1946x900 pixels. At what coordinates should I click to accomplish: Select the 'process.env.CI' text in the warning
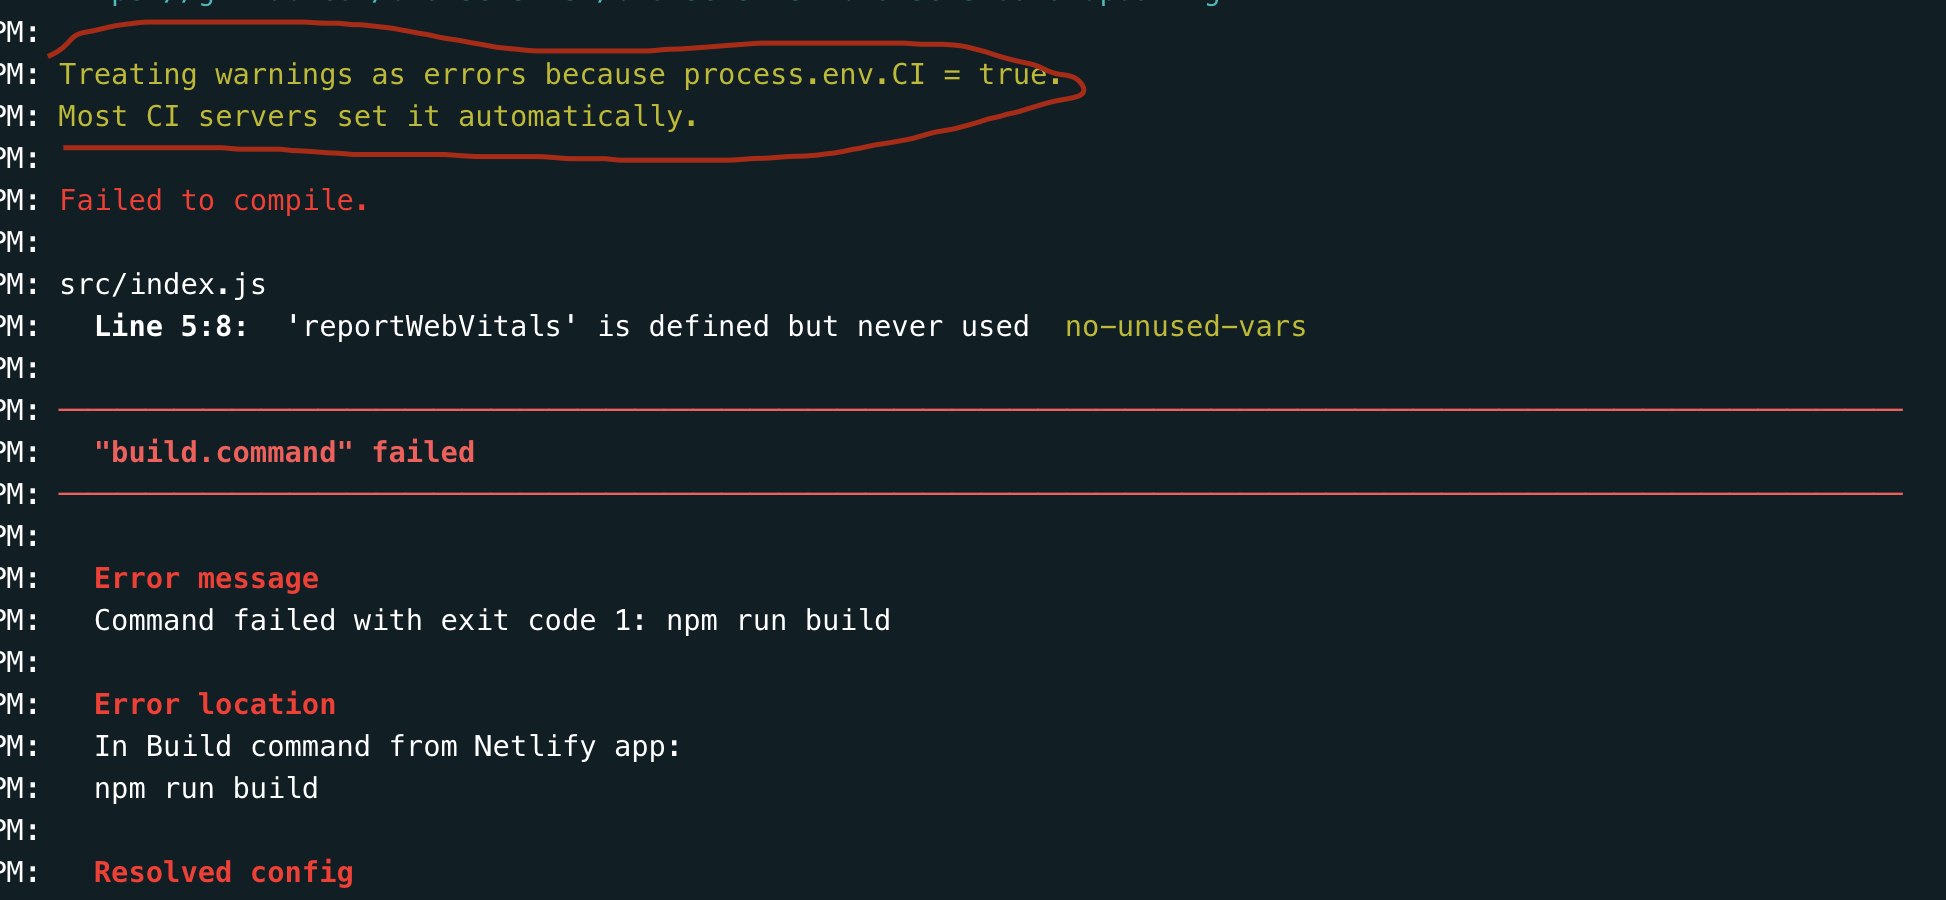click(804, 75)
